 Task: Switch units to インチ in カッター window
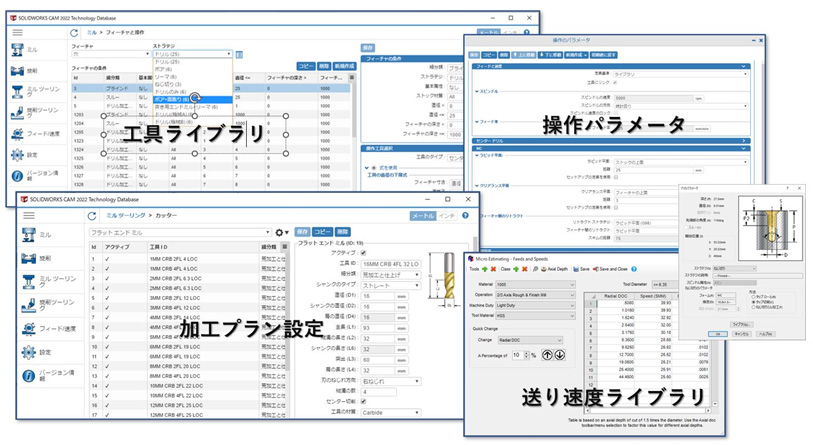446,216
